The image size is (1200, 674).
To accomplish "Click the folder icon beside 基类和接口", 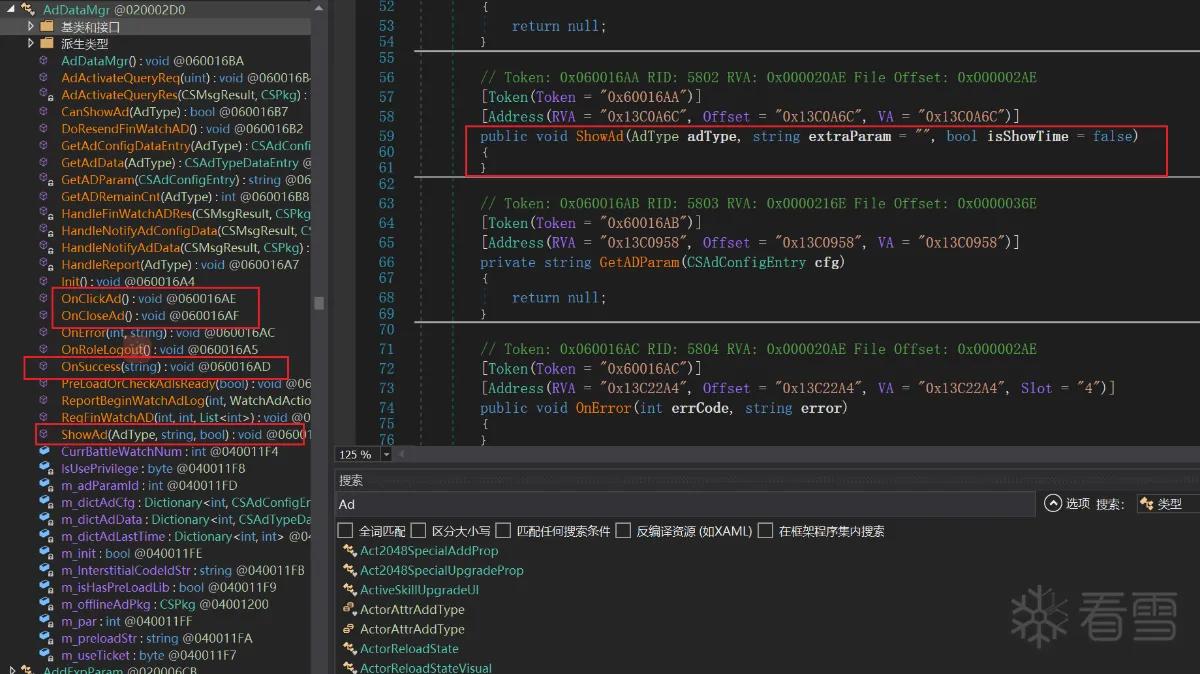I will [46, 26].
